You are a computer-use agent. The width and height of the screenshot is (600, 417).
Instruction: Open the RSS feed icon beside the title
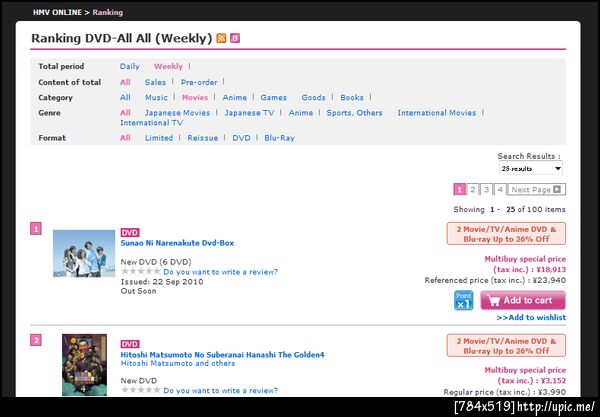pos(221,38)
